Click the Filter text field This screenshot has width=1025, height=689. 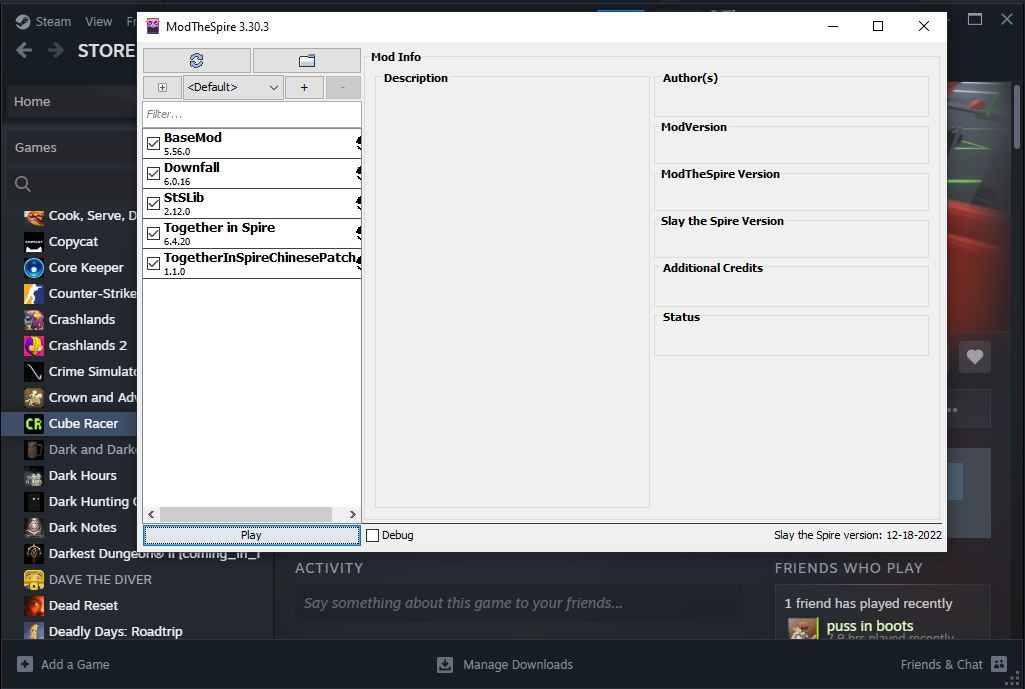(251, 114)
